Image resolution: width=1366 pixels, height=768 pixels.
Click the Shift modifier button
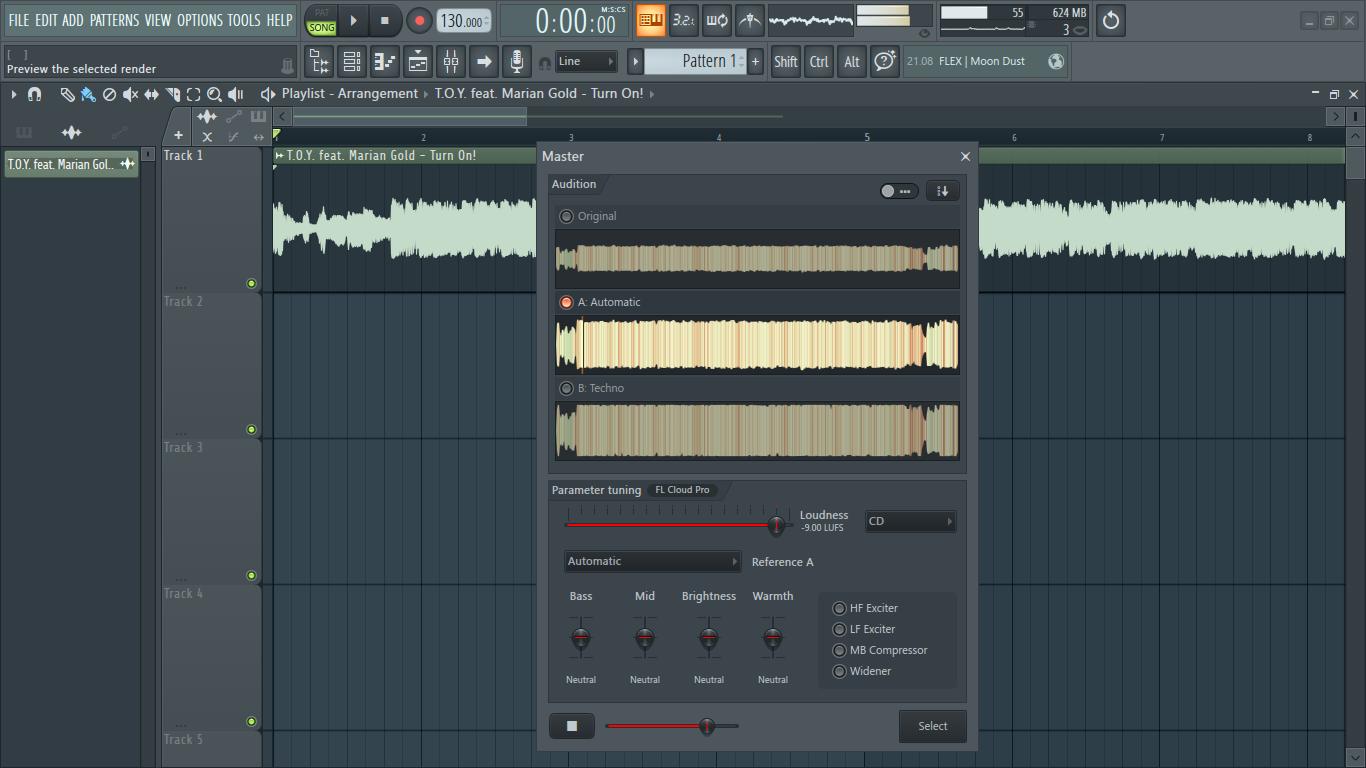(786, 62)
